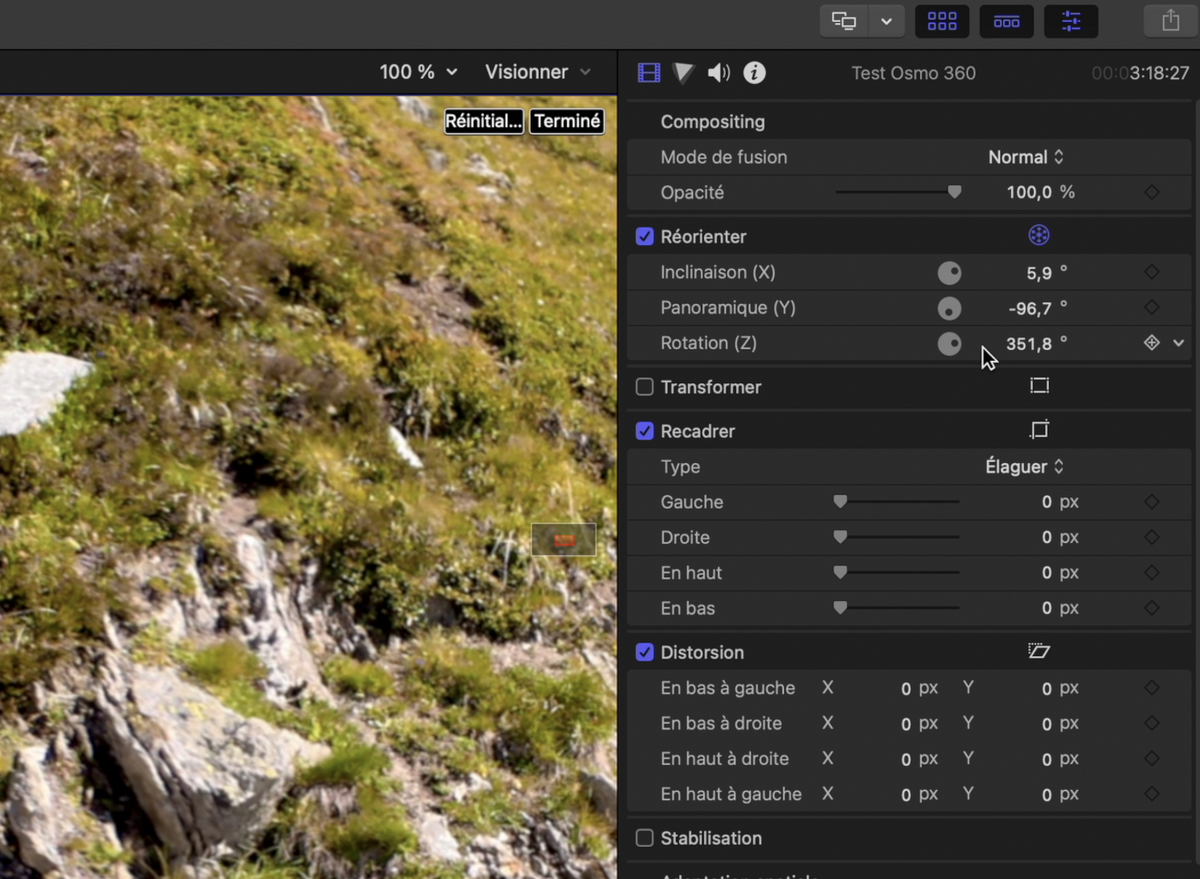
Task: Open the Mode de fusion Normal dropdown
Action: [x=1026, y=157]
